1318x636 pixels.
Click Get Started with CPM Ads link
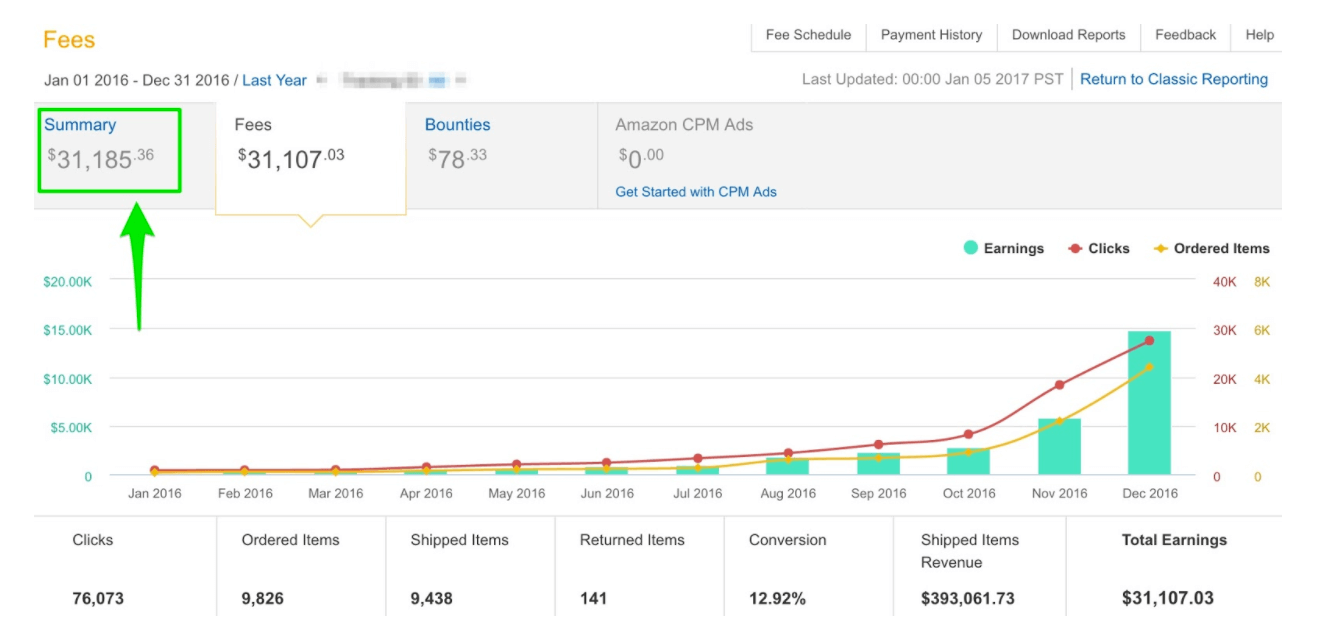(x=695, y=192)
